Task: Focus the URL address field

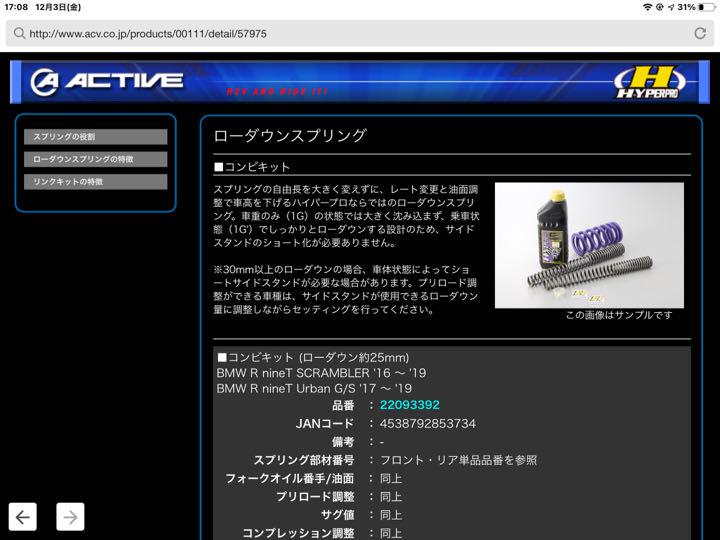Action: (360, 33)
